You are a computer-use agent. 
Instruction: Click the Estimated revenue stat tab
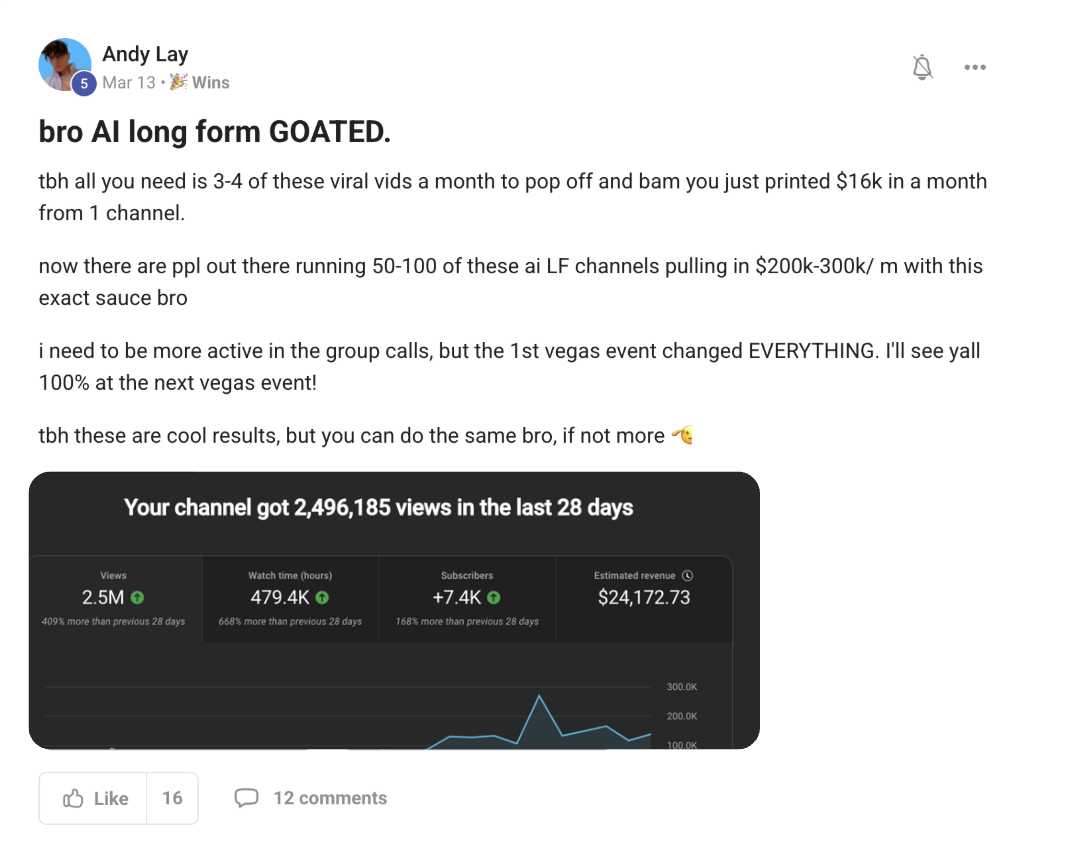coord(644,599)
